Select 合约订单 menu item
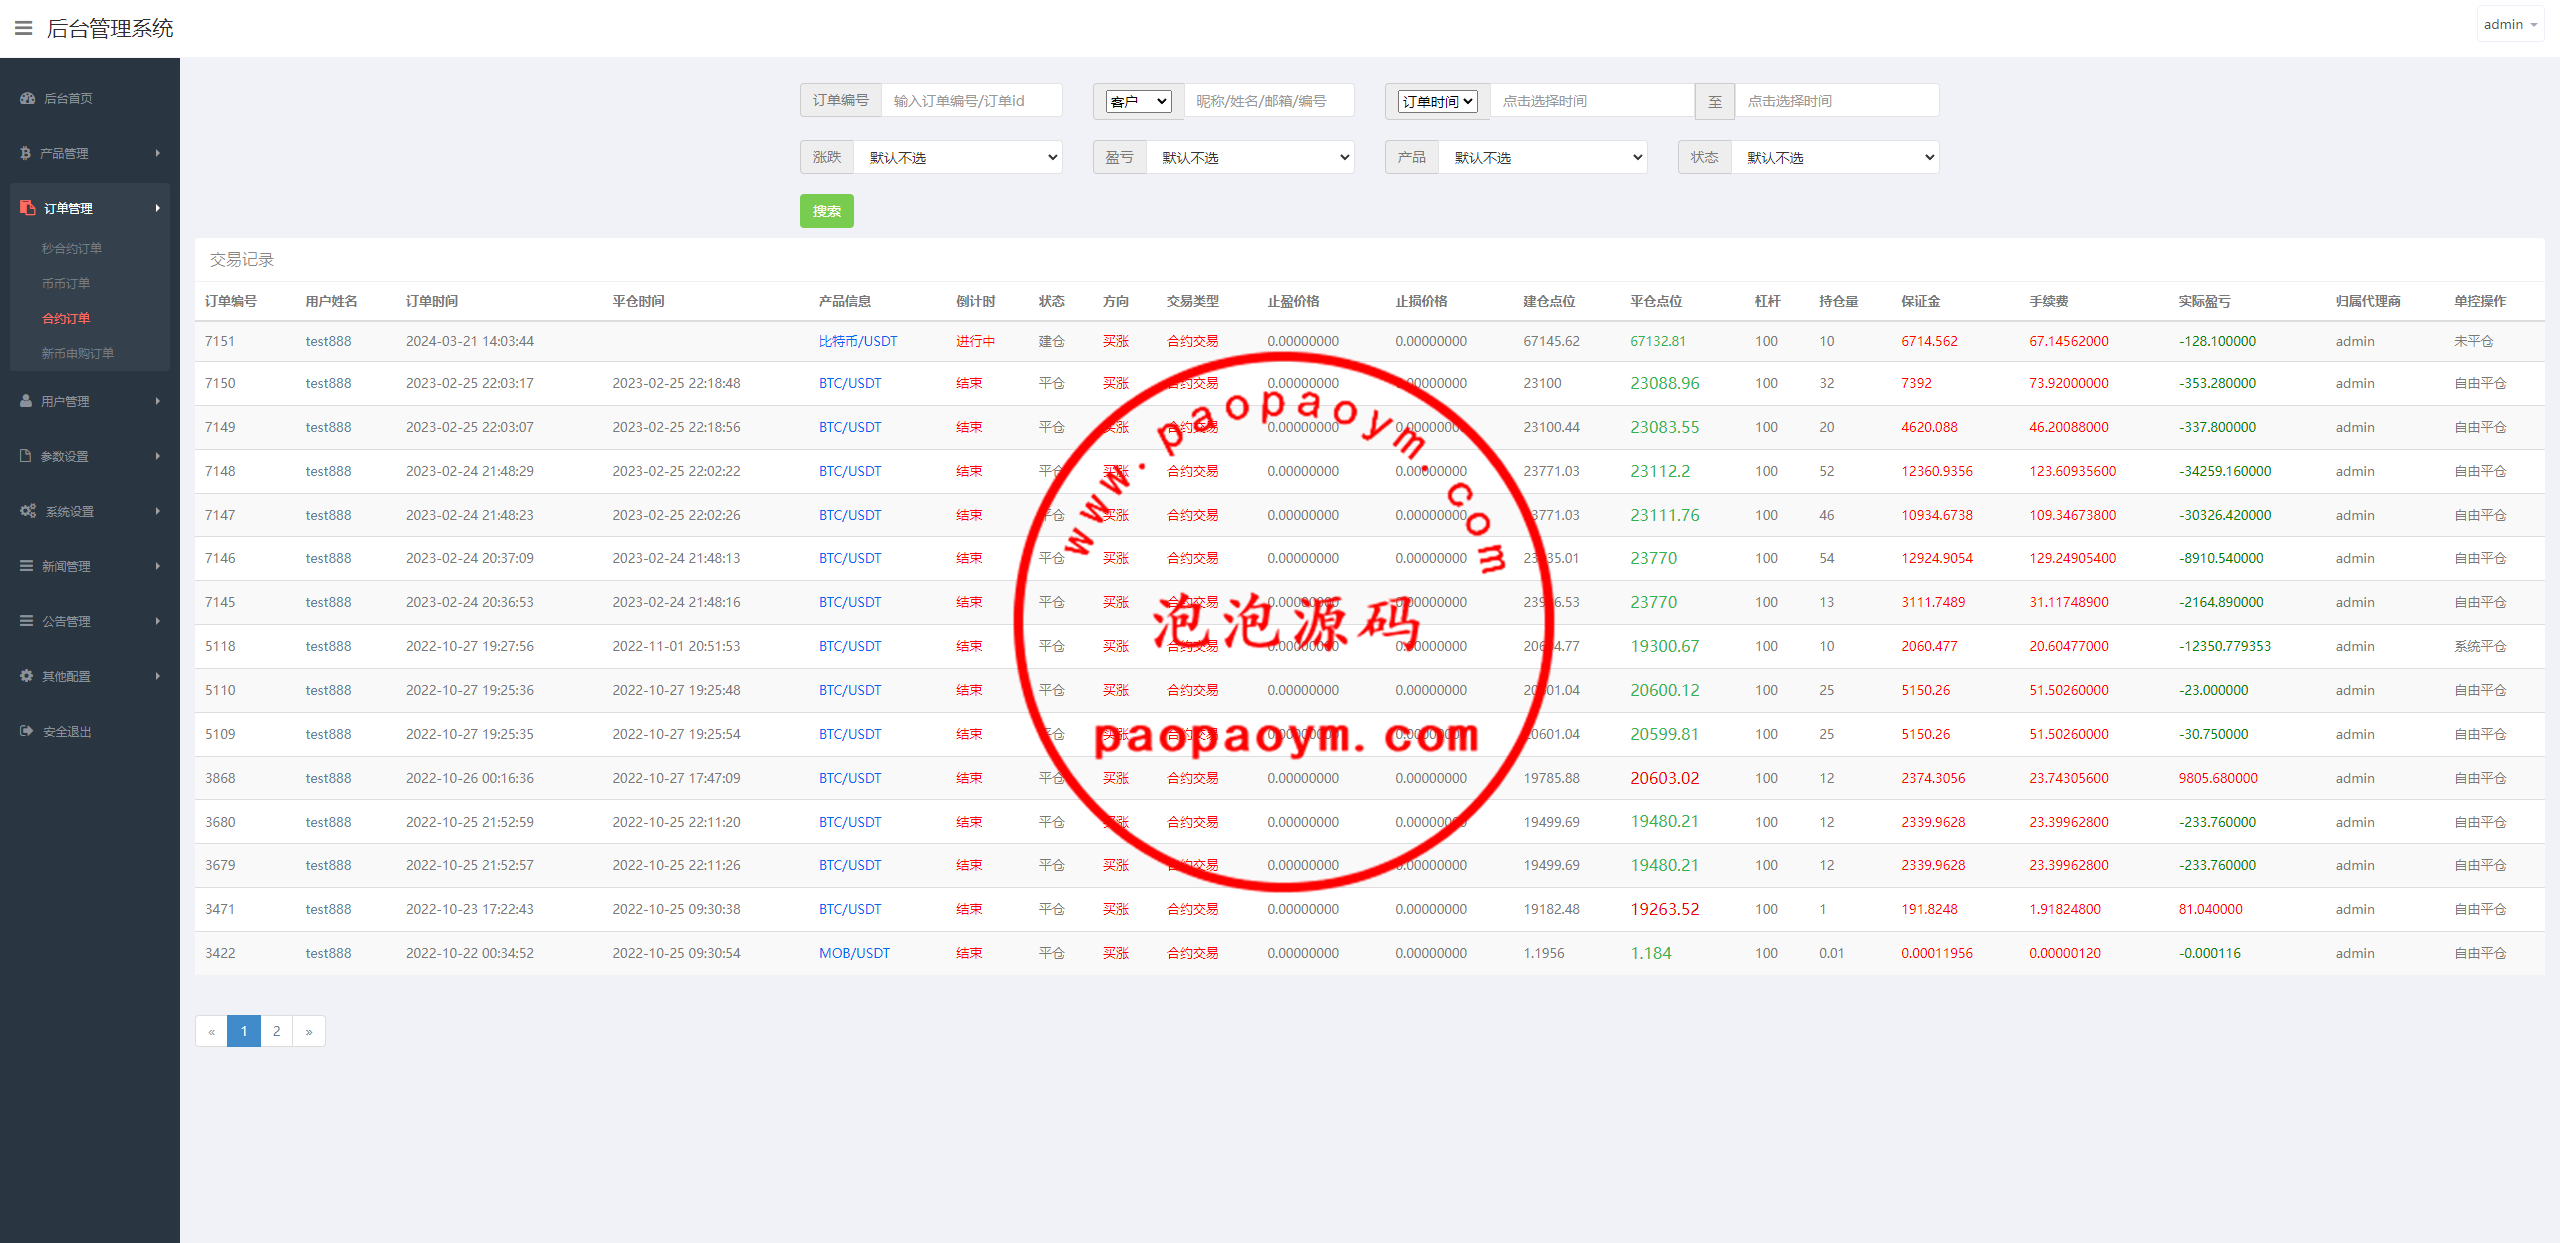2560x1243 pixels. pyautogui.click(x=66, y=318)
